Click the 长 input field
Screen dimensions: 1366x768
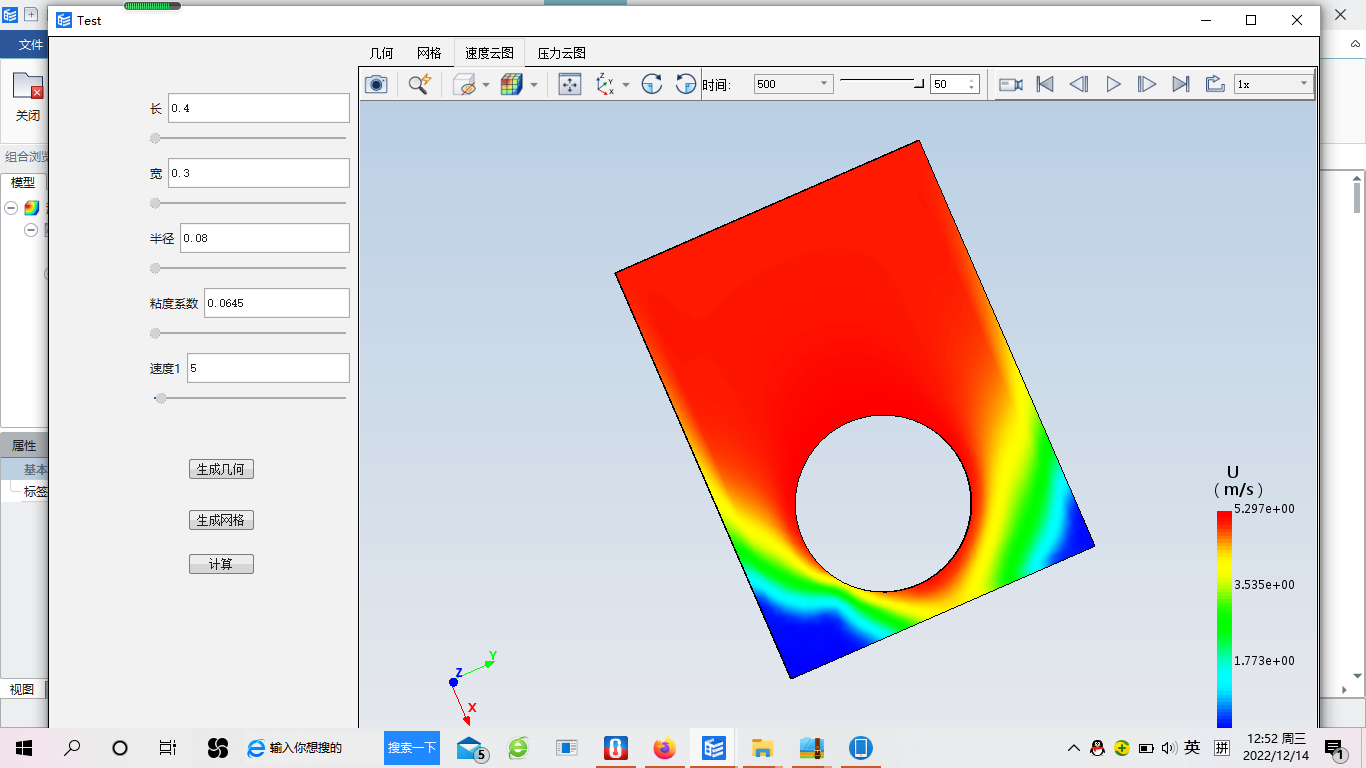259,108
